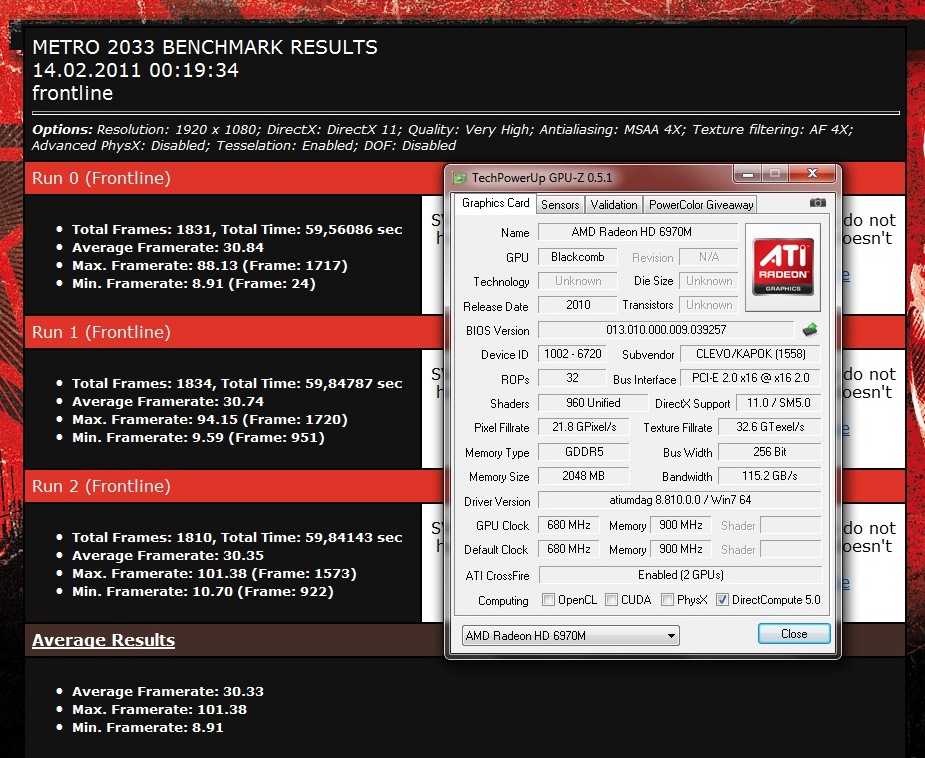Click the Memory Size field 2048 MB

click(x=584, y=476)
